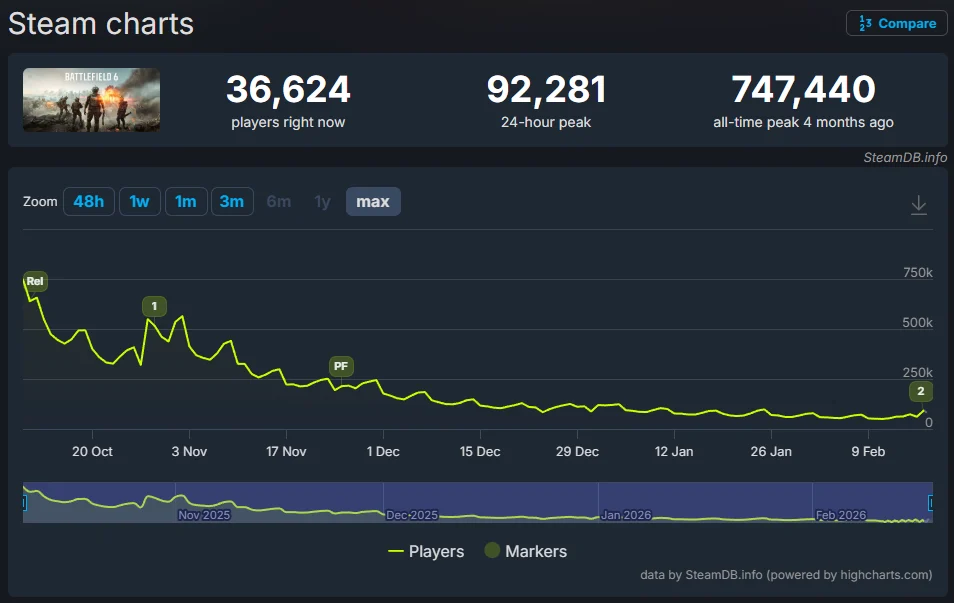The image size is (954, 603).
Task: Click the SteamDB.info credit link
Action: pos(905,157)
